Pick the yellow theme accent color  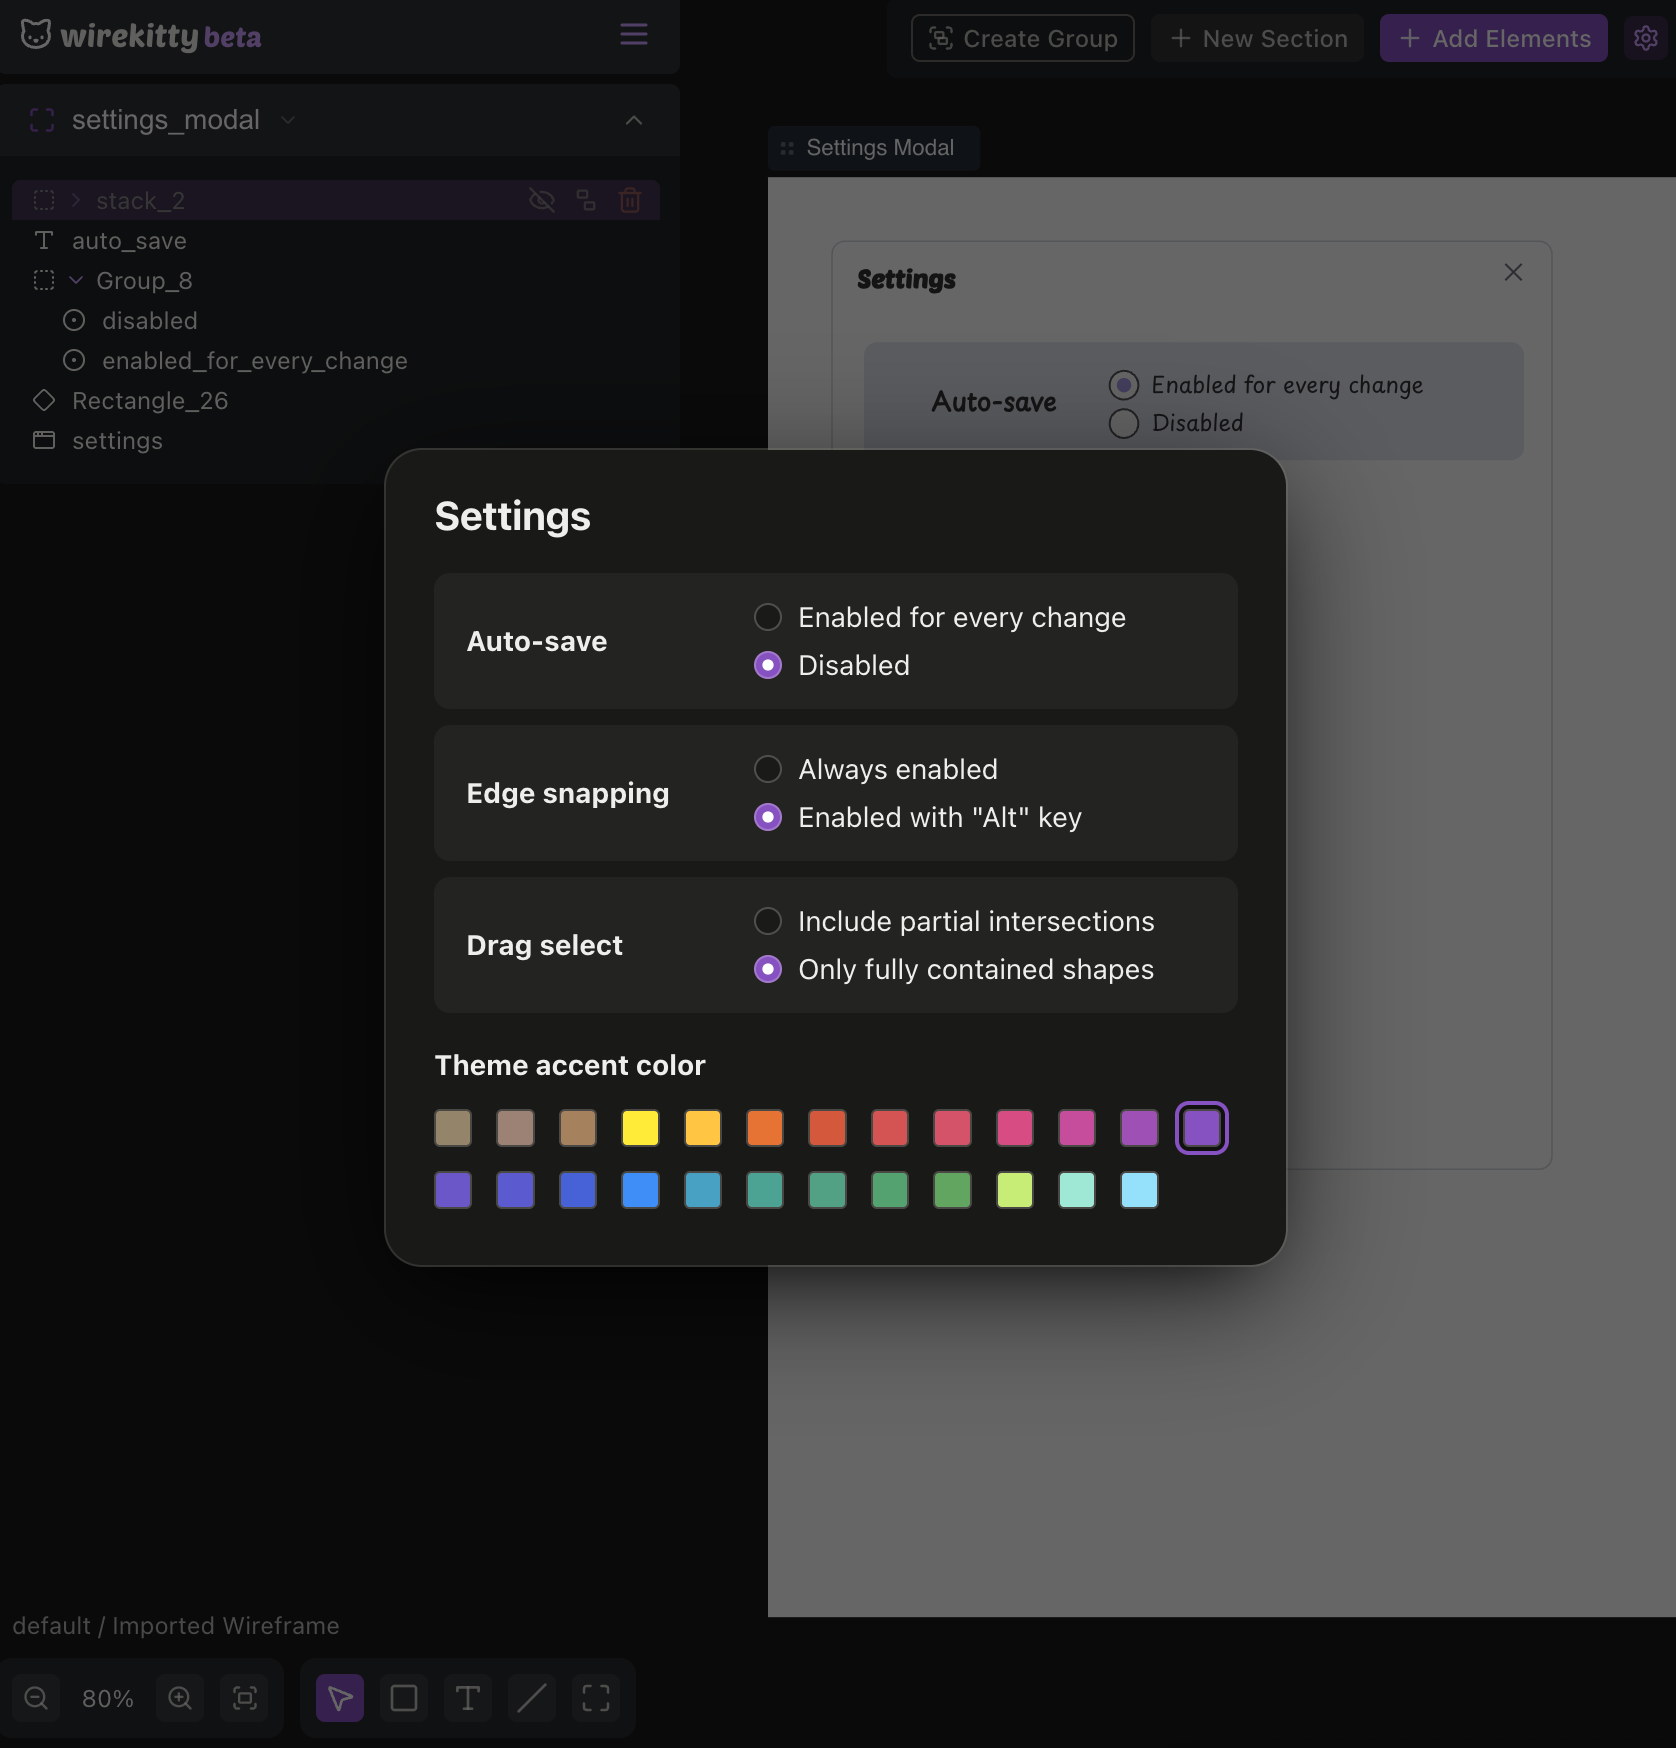(x=640, y=1127)
